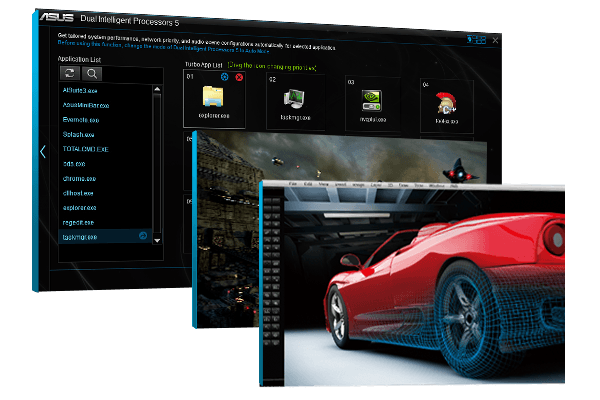Select the highlighted taskmgr.exe list row
The width and height of the screenshot is (600, 400).
click(x=105, y=237)
